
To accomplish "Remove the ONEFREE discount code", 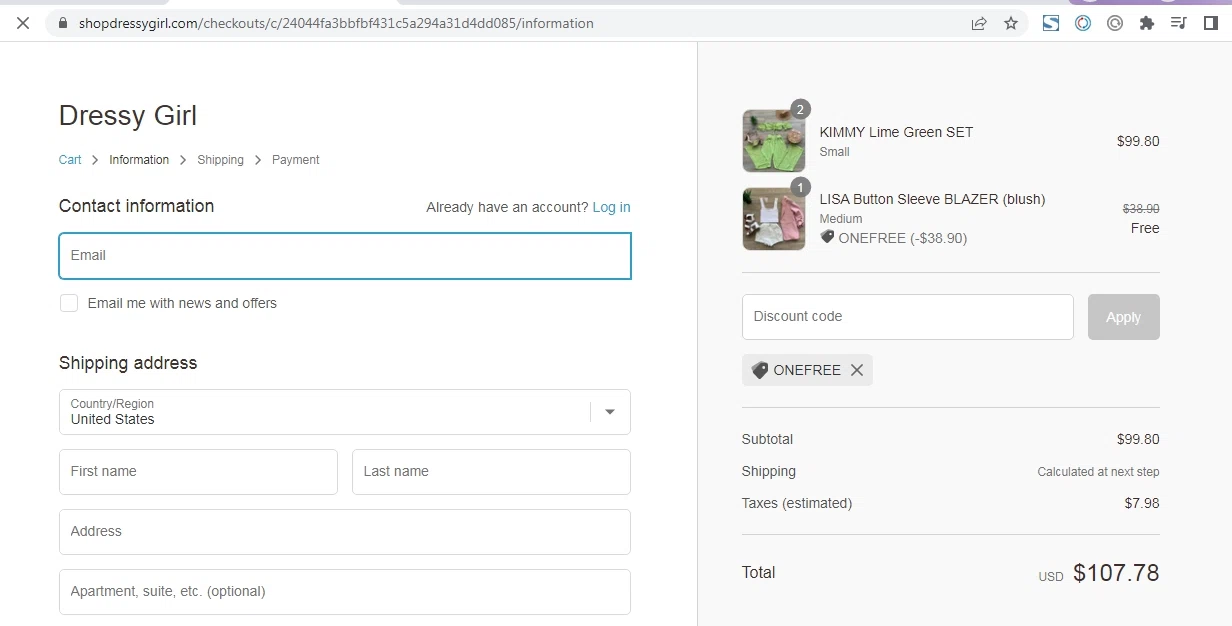I will 857,370.
